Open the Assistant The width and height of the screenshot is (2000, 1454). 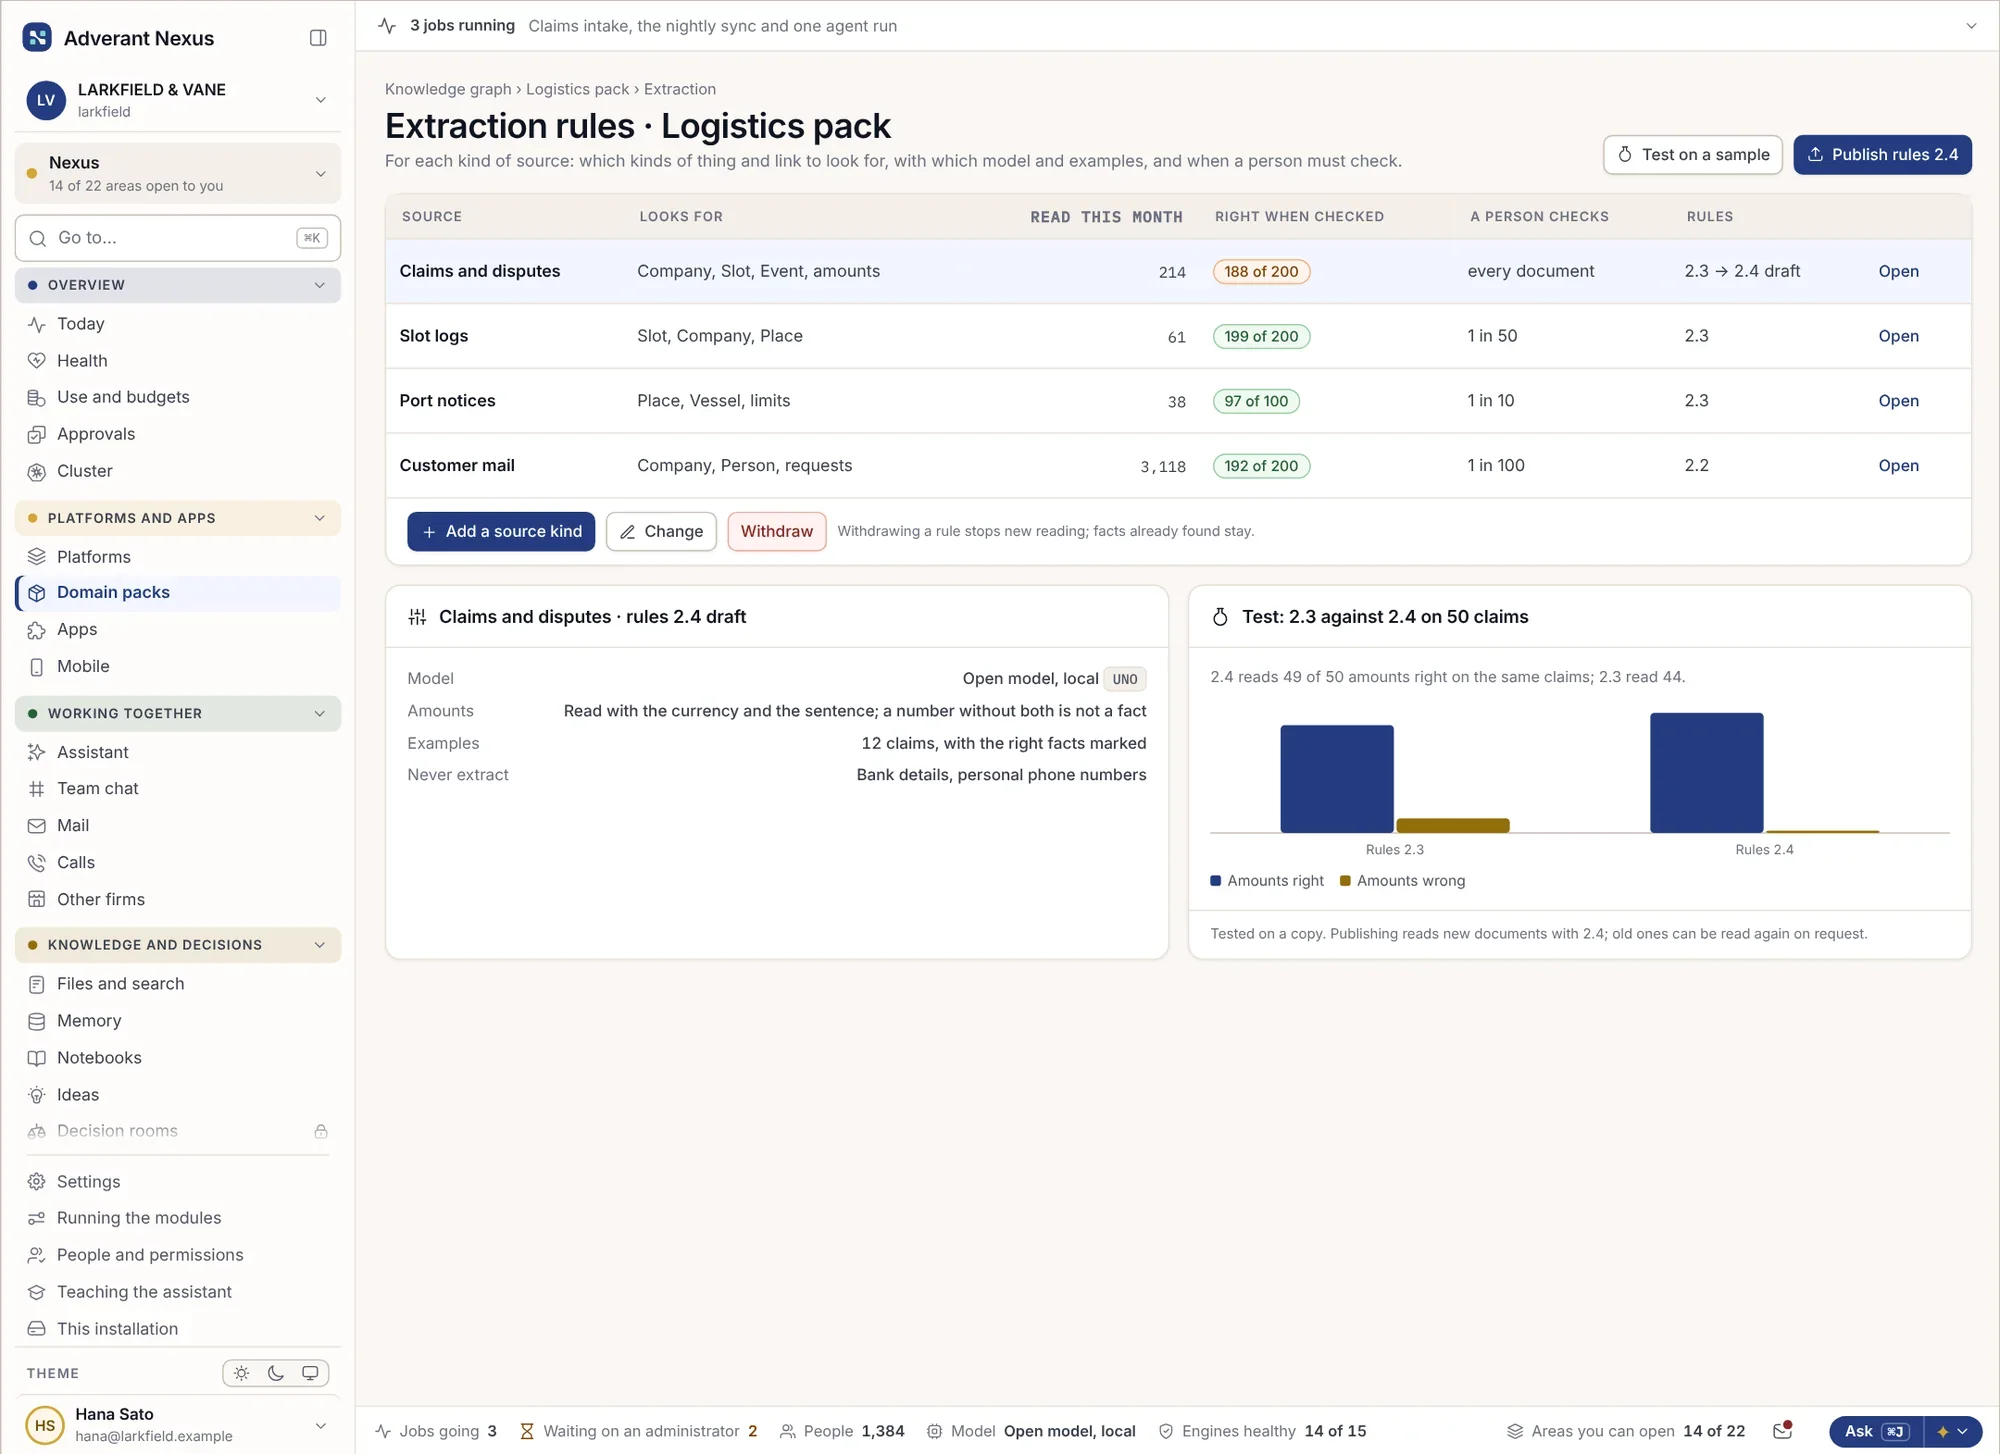[92, 752]
